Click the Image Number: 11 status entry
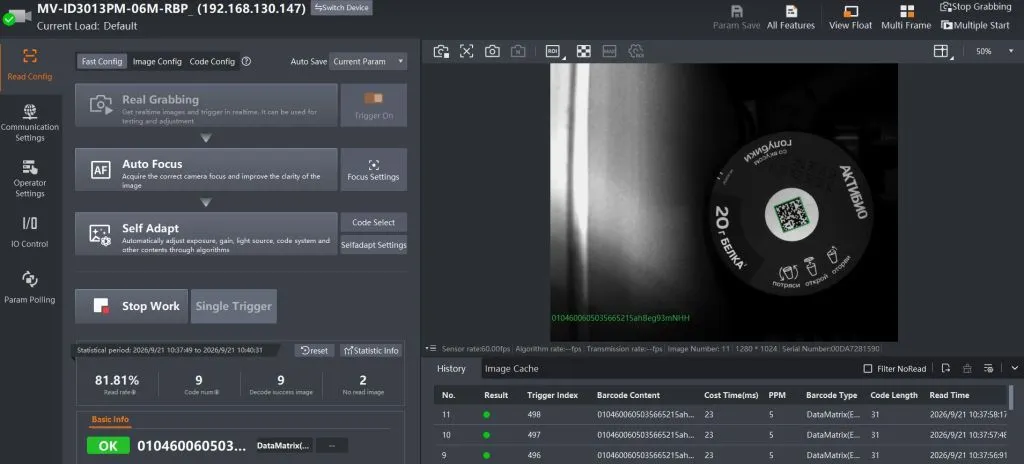The width and height of the screenshot is (1024, 464). [701, 349]
